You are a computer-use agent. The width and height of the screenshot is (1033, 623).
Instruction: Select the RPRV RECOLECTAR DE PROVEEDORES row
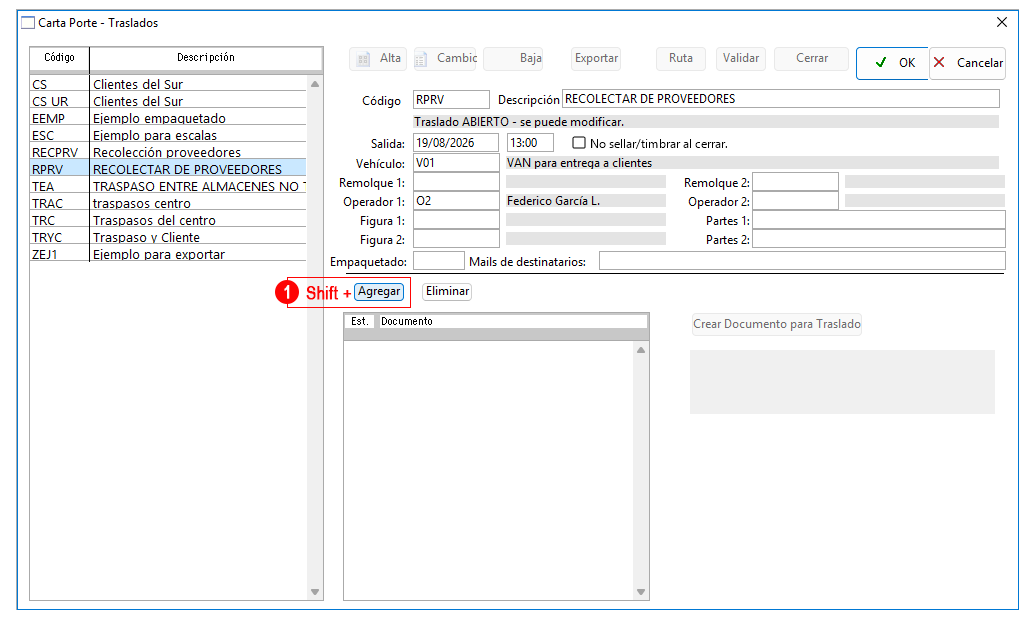tap(168, 169)
